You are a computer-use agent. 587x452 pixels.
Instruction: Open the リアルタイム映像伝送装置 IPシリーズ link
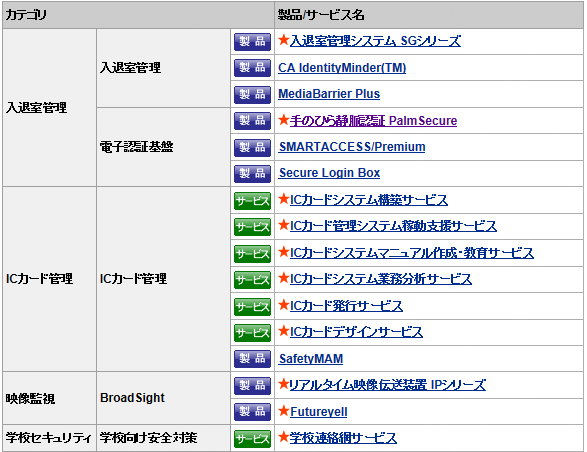point(388,385)
